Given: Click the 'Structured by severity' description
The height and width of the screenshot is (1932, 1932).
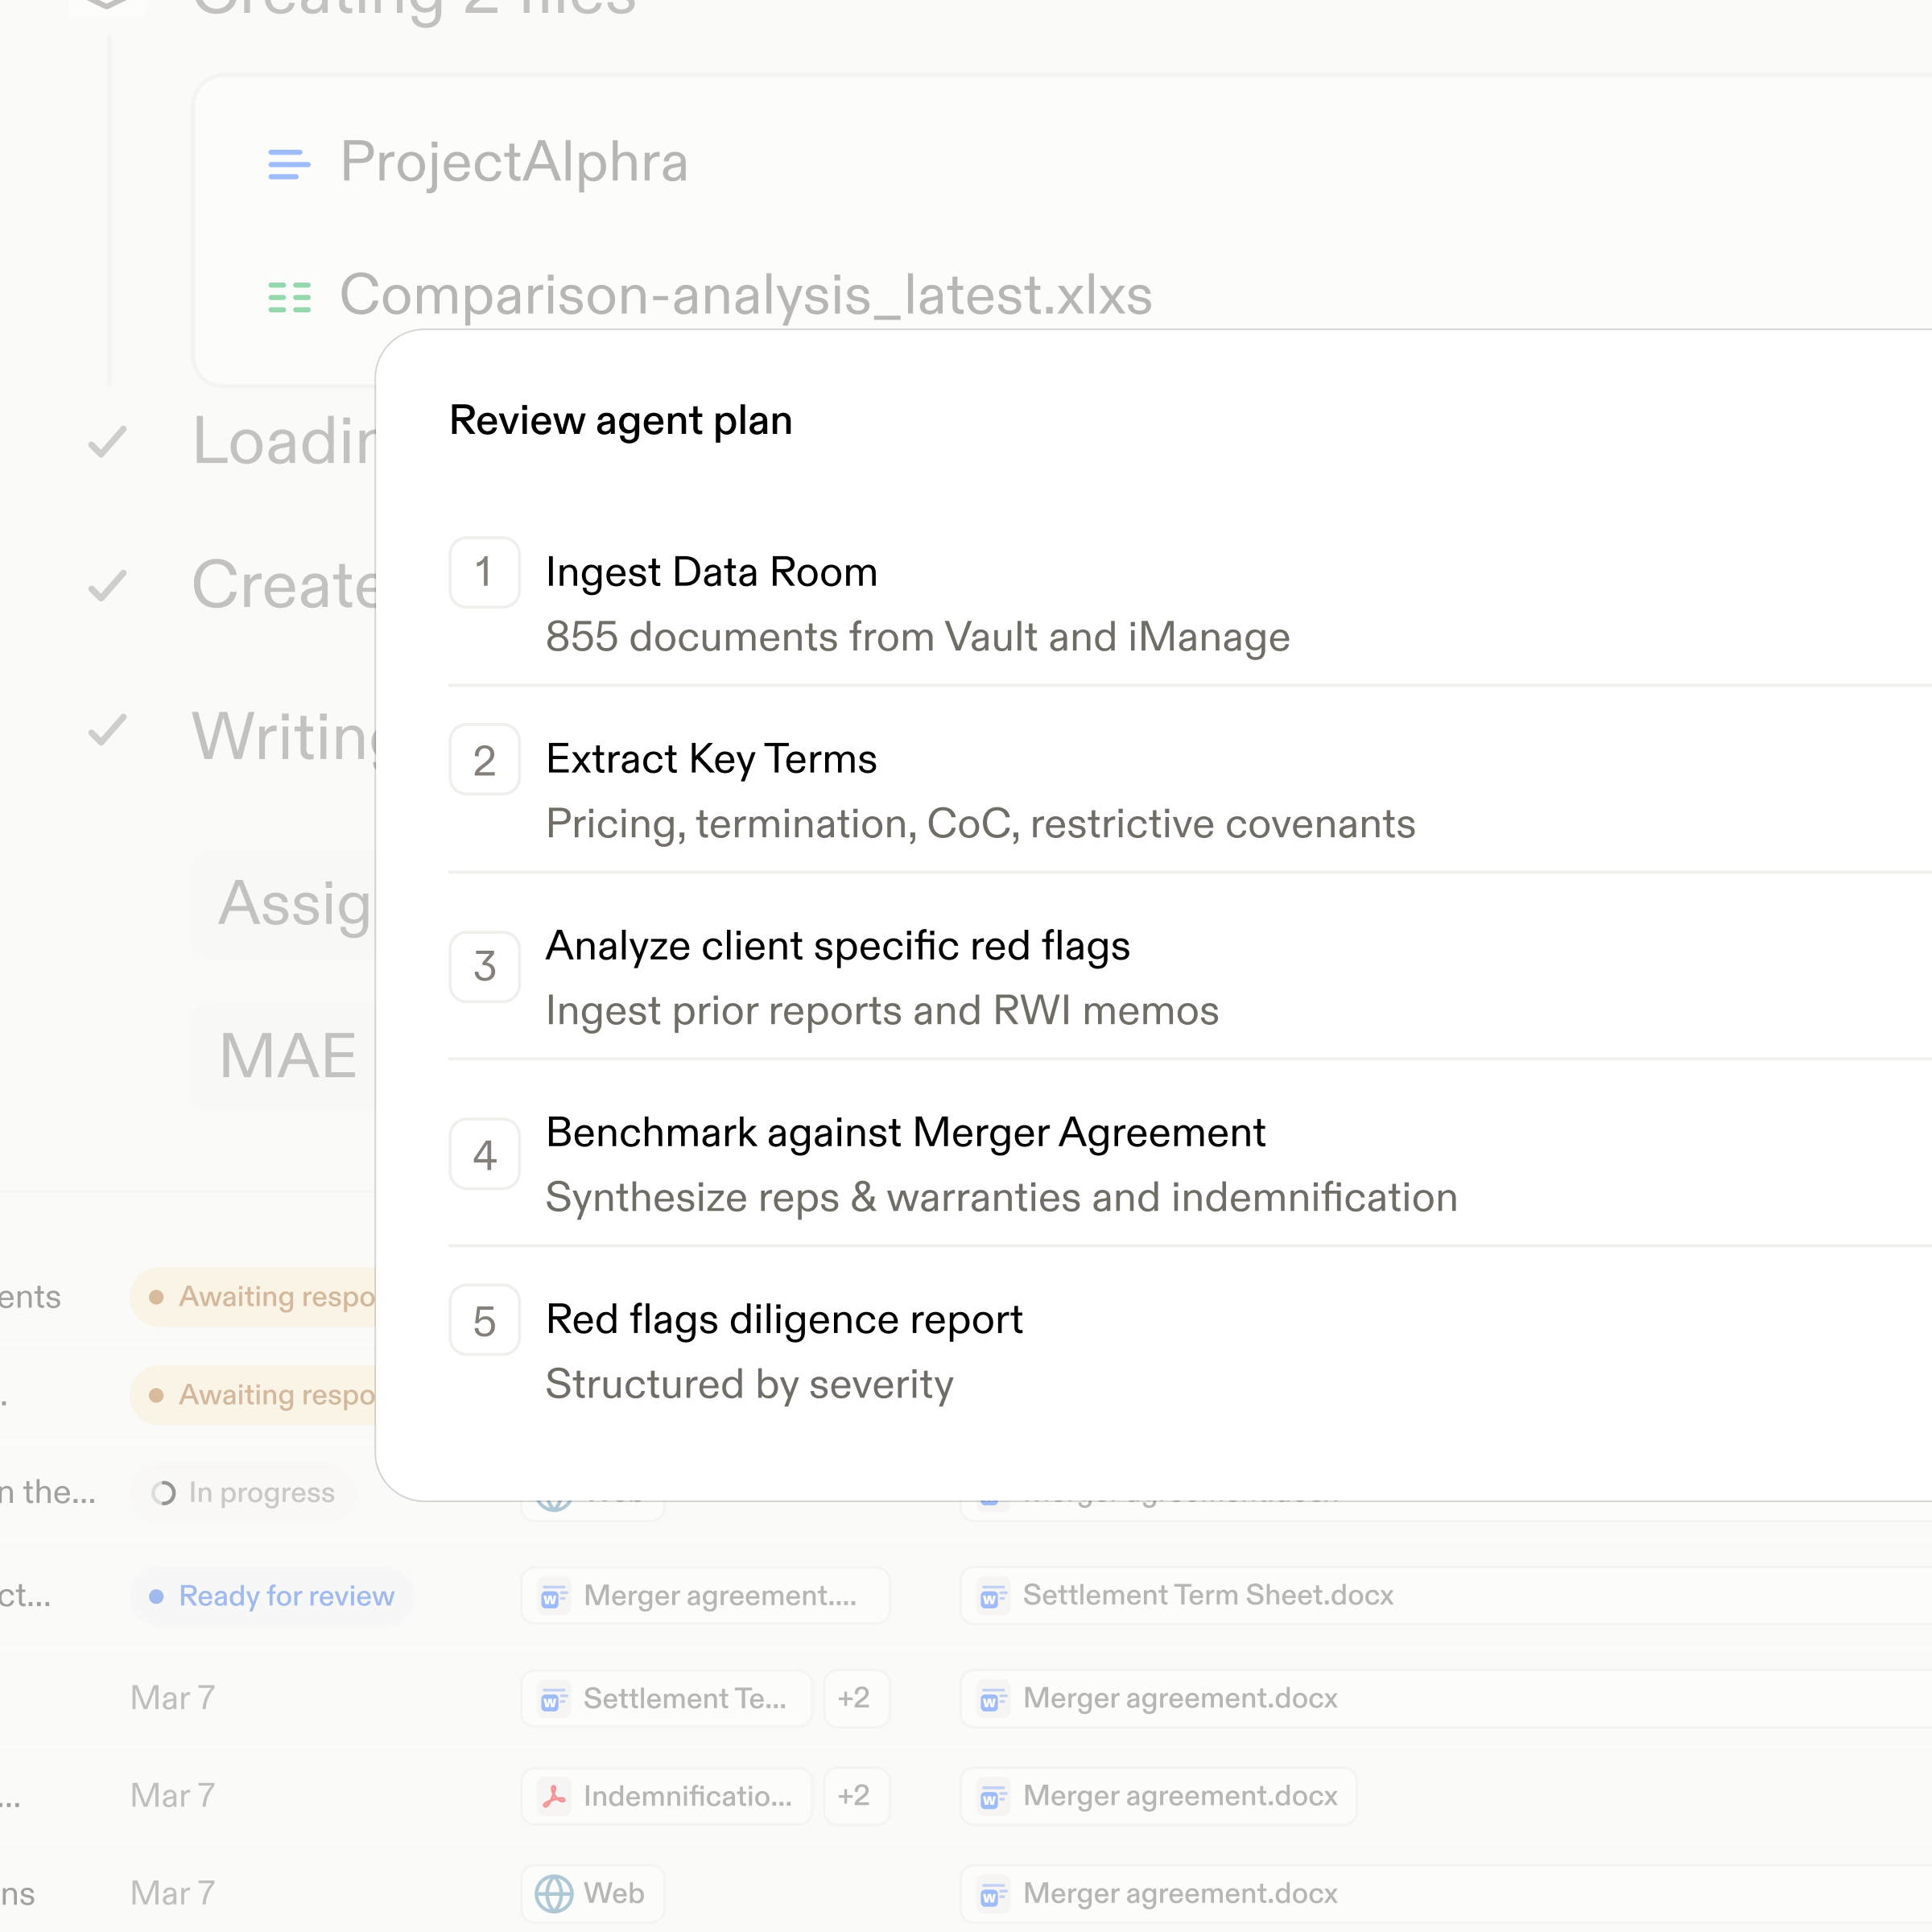Looking at the screenshot, I should 750,1385.
